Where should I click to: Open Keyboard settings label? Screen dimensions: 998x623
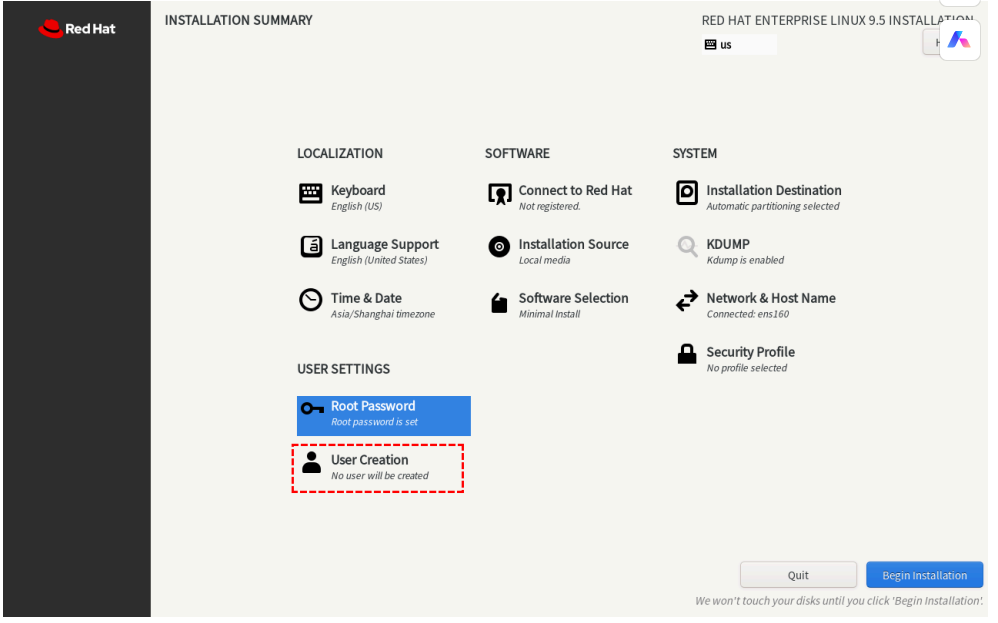(358, 190)
